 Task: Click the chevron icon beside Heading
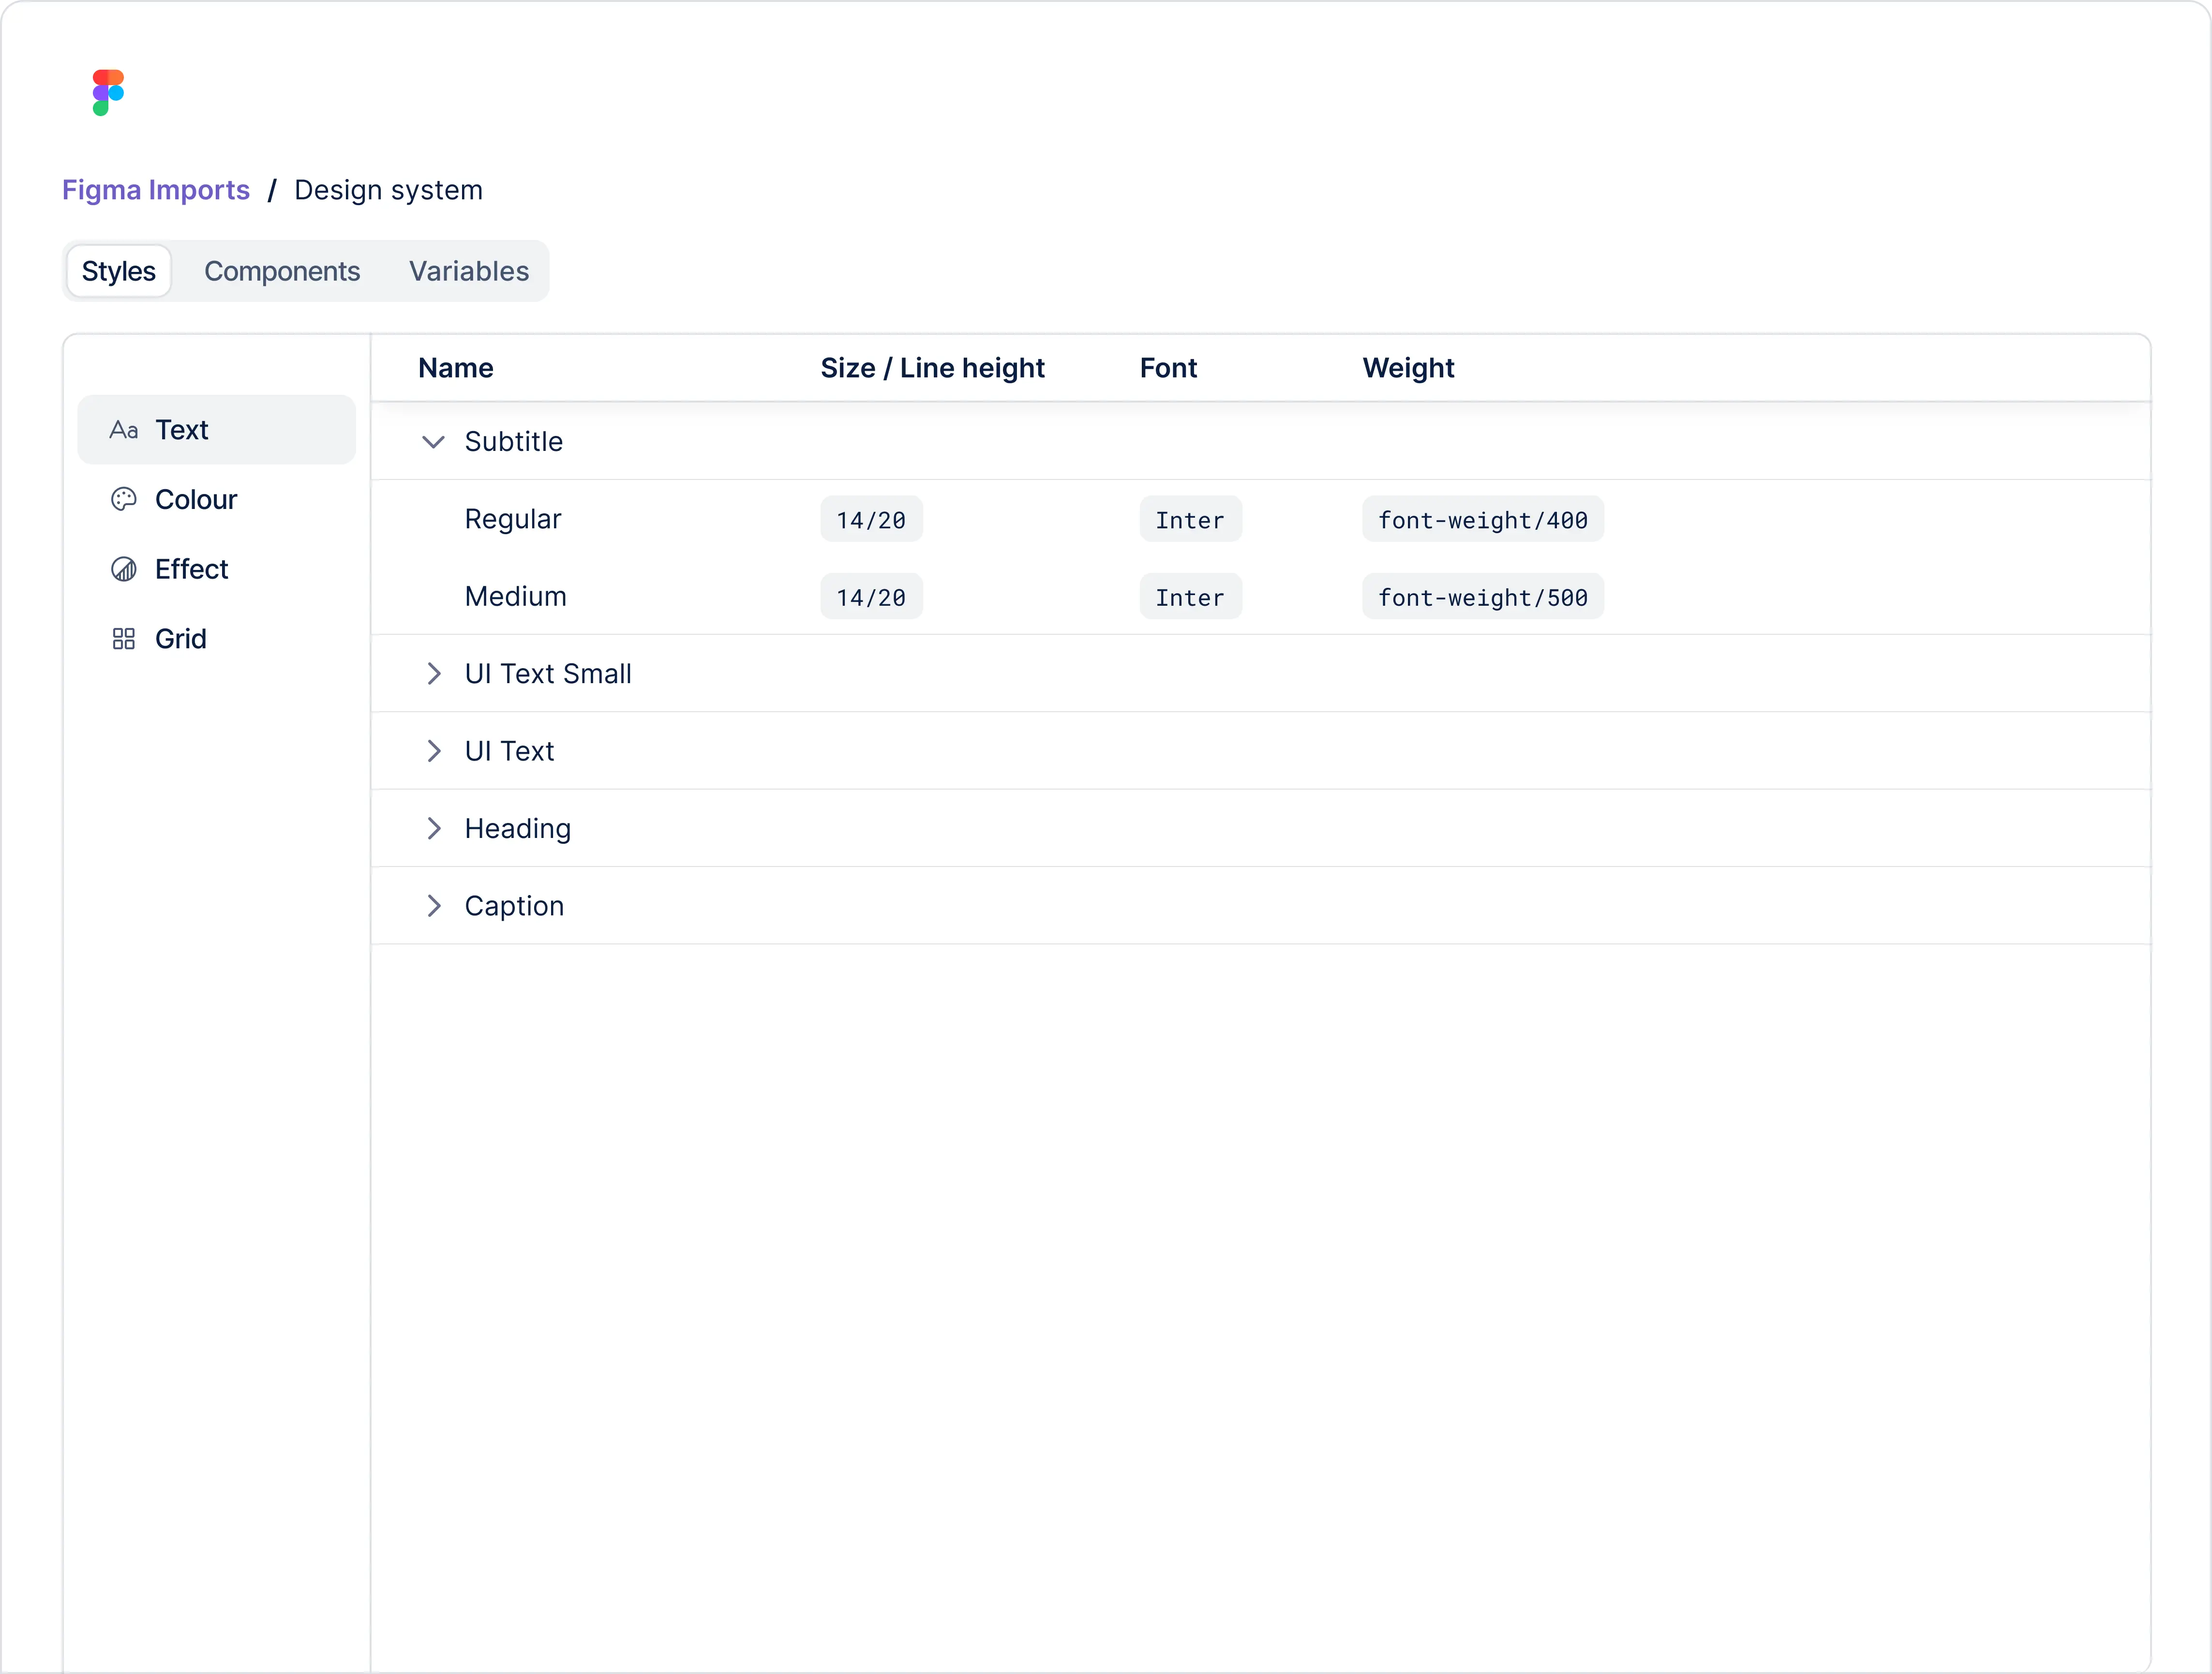point(434,828)
